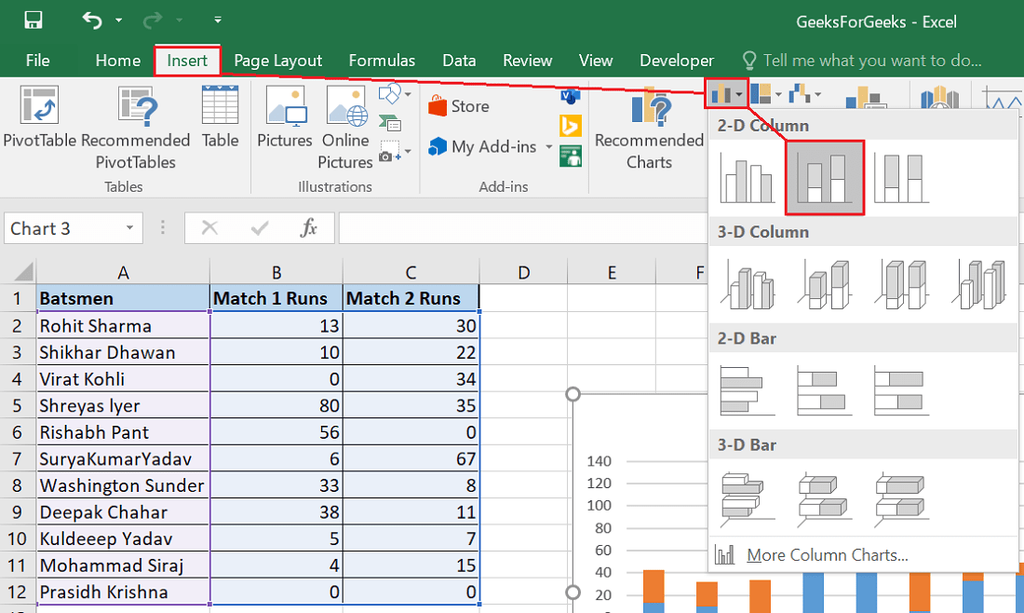This screenshot has height=613, width=1024.
Task: Insert Pictures from this device
Action: (x=285, y=116)
